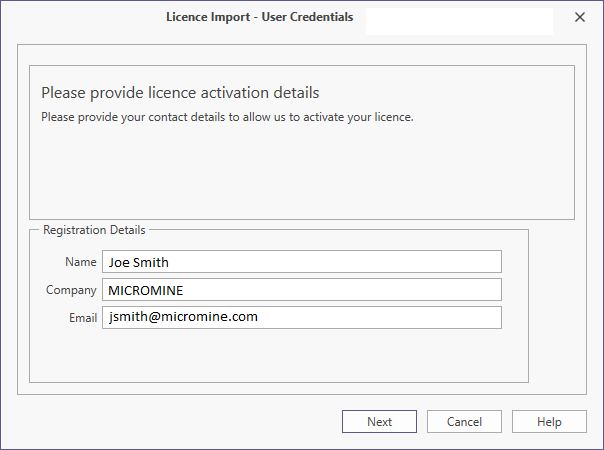Screen dimensions: 604x450
Task: Place cursor on 'MICROMINE' text
Action: 147,291
